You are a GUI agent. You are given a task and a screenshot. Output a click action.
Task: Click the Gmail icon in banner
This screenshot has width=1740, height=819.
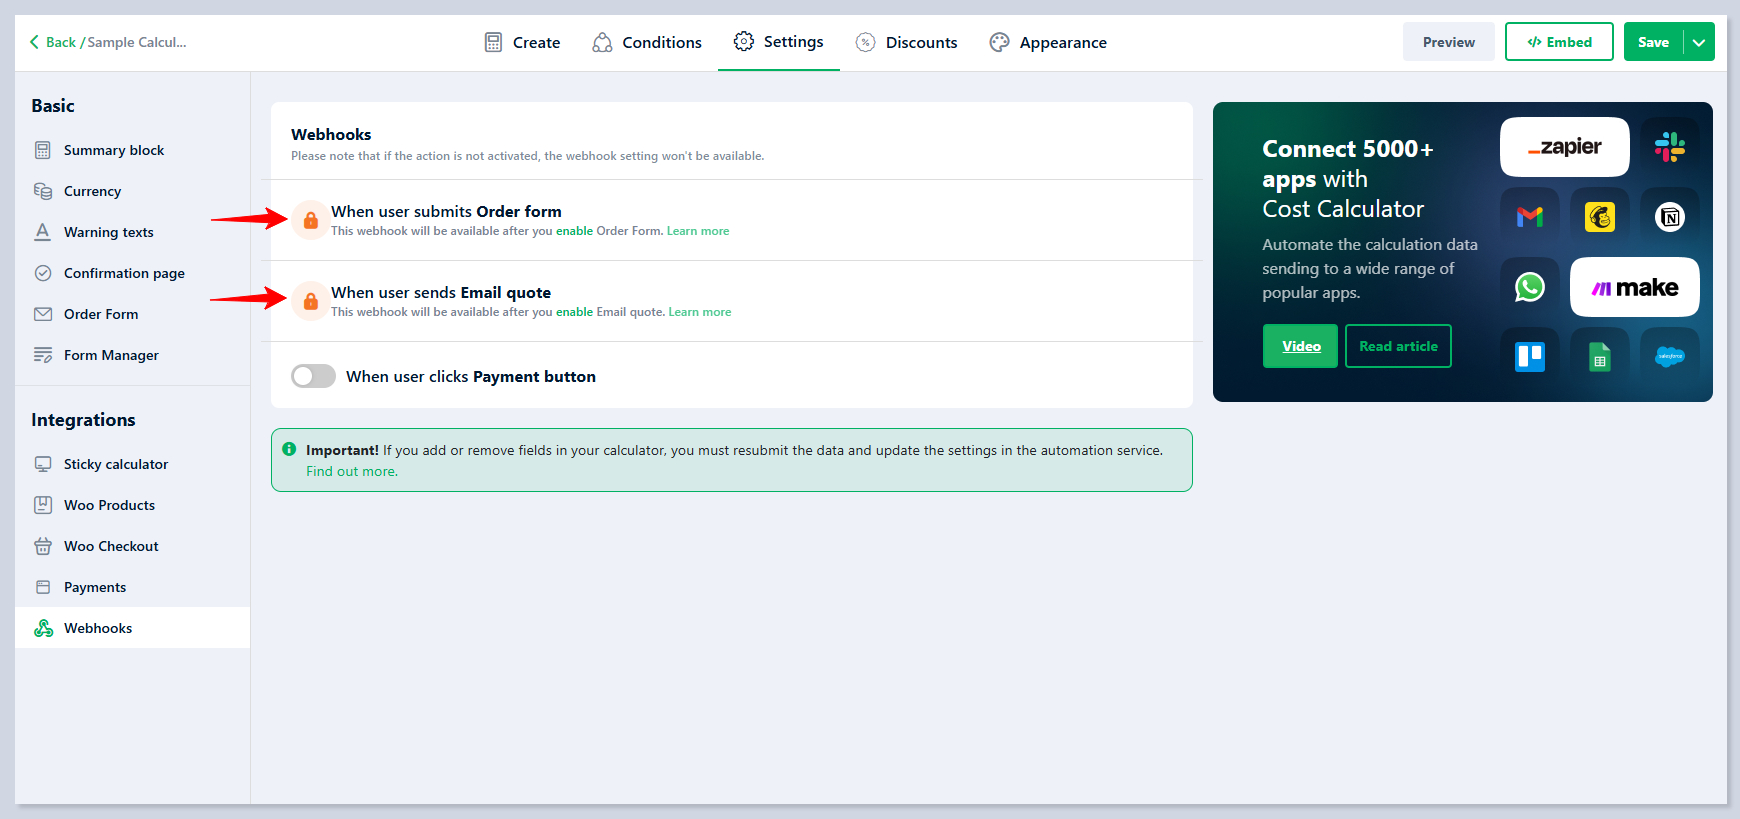pos(1529,217)
